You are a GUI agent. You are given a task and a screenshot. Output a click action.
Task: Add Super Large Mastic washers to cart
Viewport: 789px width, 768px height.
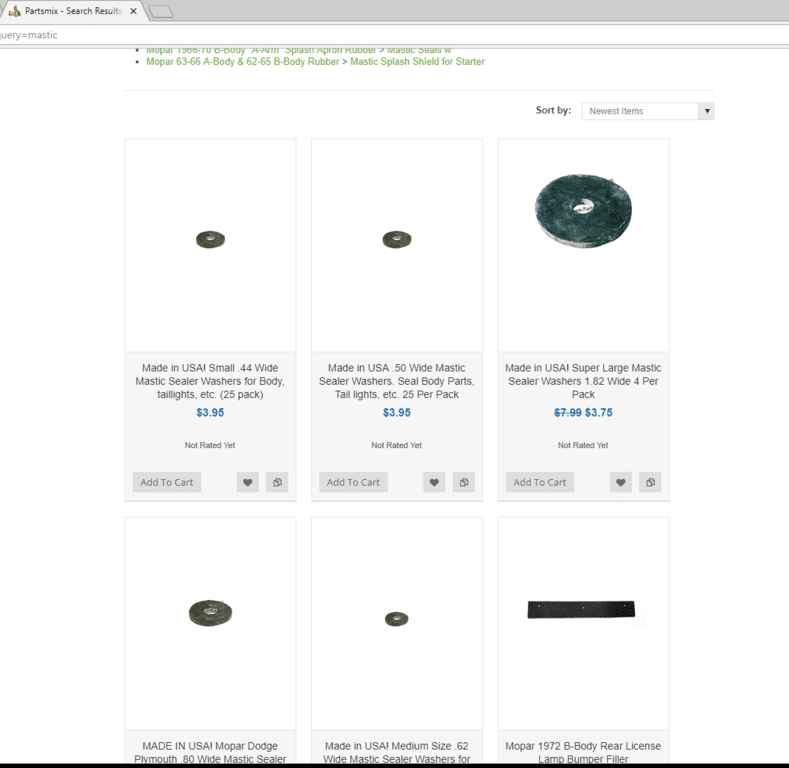540,482
